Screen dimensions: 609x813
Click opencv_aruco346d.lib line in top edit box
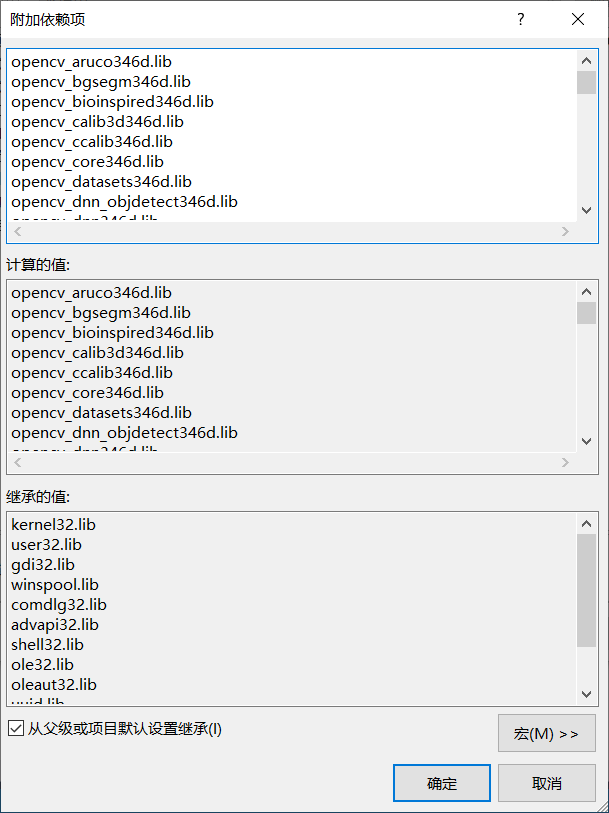(91, 62)
